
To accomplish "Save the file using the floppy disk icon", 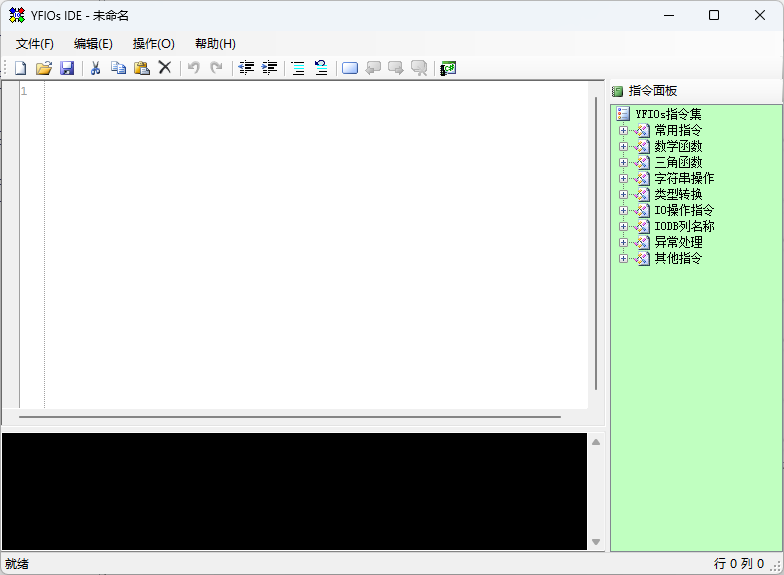I will click(67, 68).
